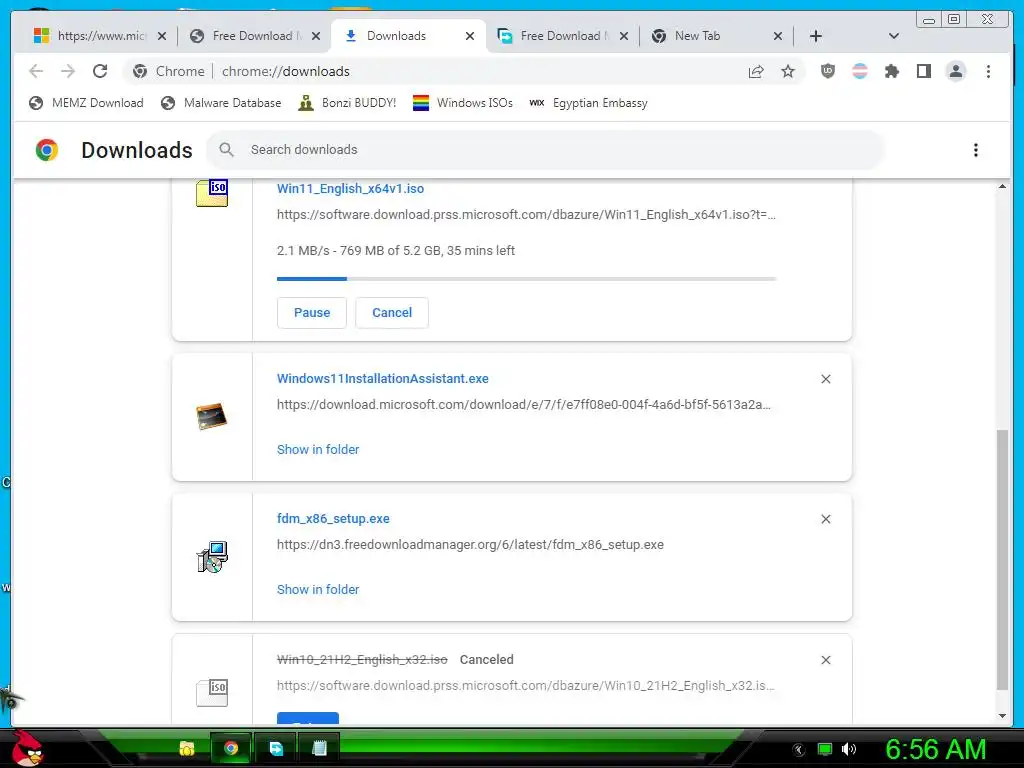
Task: Expand the tab search chevron
Action: [x=894, y=36]
